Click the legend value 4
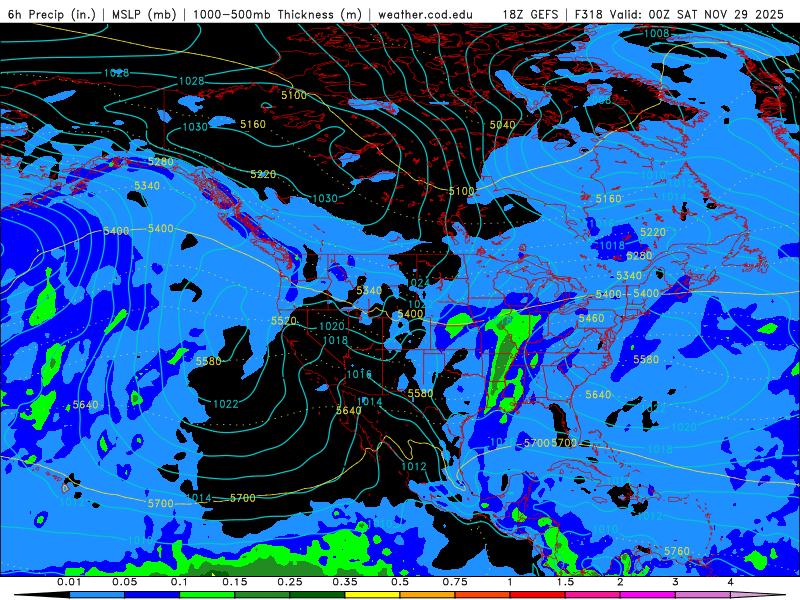 point(731,582)
